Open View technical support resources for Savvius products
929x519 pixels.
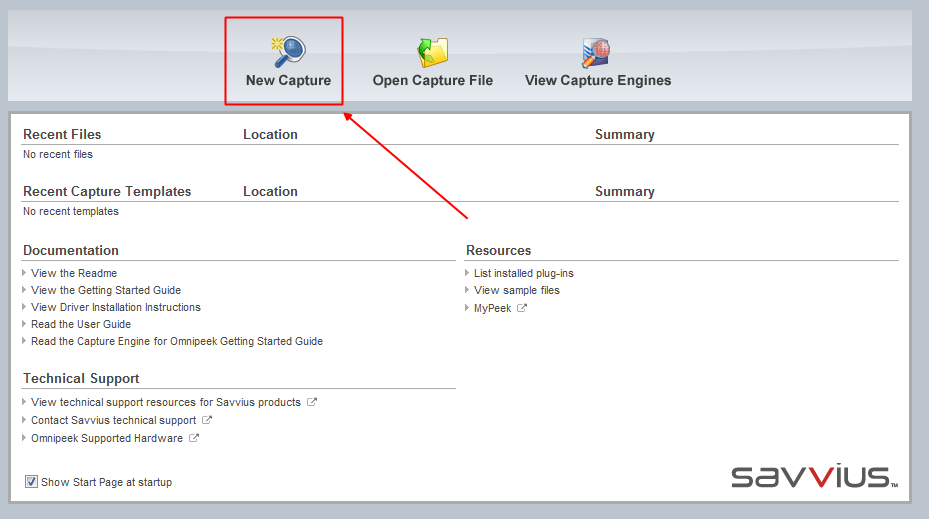pyautogui.click(x=166, y=402)
